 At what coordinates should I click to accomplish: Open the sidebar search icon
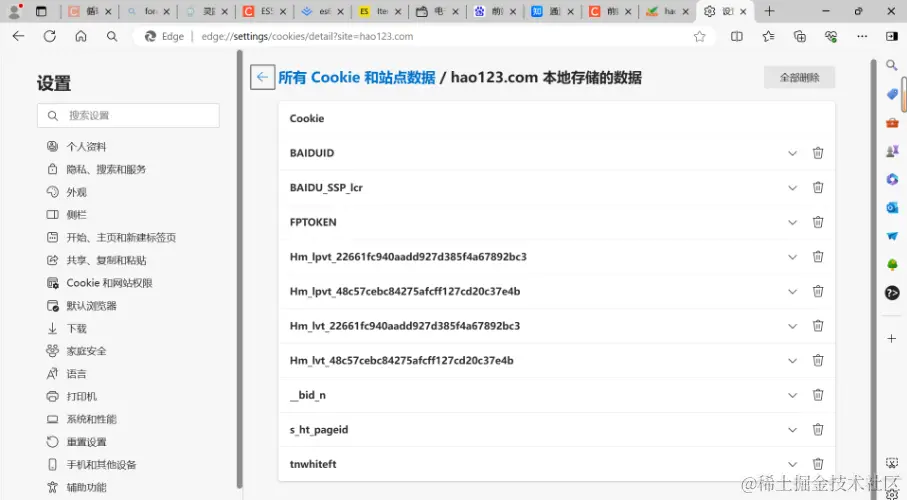click(x=891, y=65)
